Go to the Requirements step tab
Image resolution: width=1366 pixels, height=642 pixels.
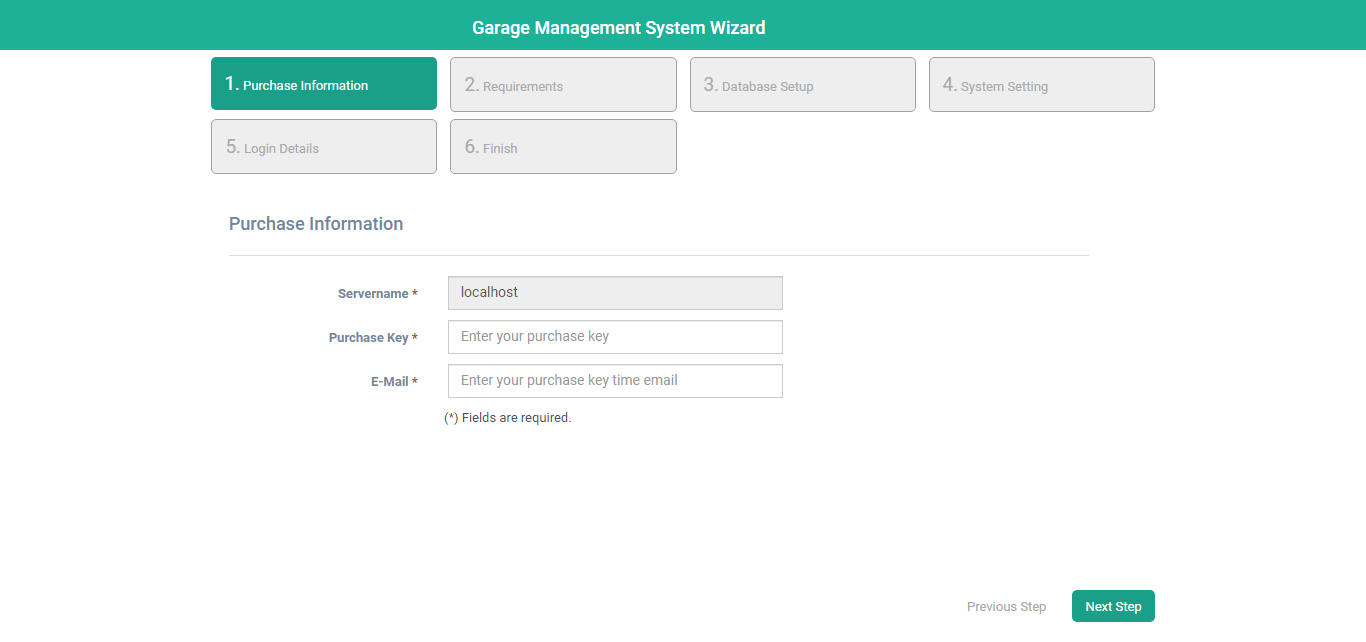(563, 85)
